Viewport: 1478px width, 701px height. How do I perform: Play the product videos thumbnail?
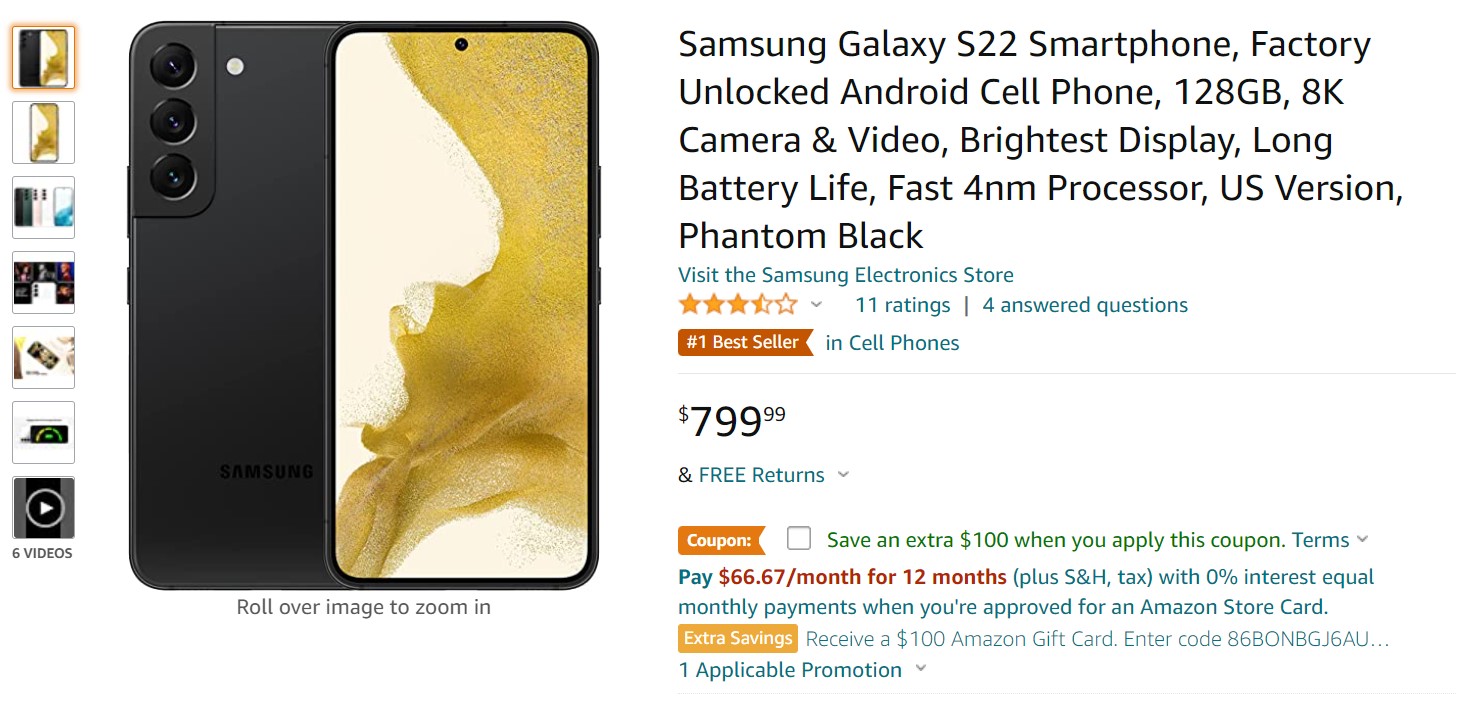pyautogui.click(x=43, y=508)
